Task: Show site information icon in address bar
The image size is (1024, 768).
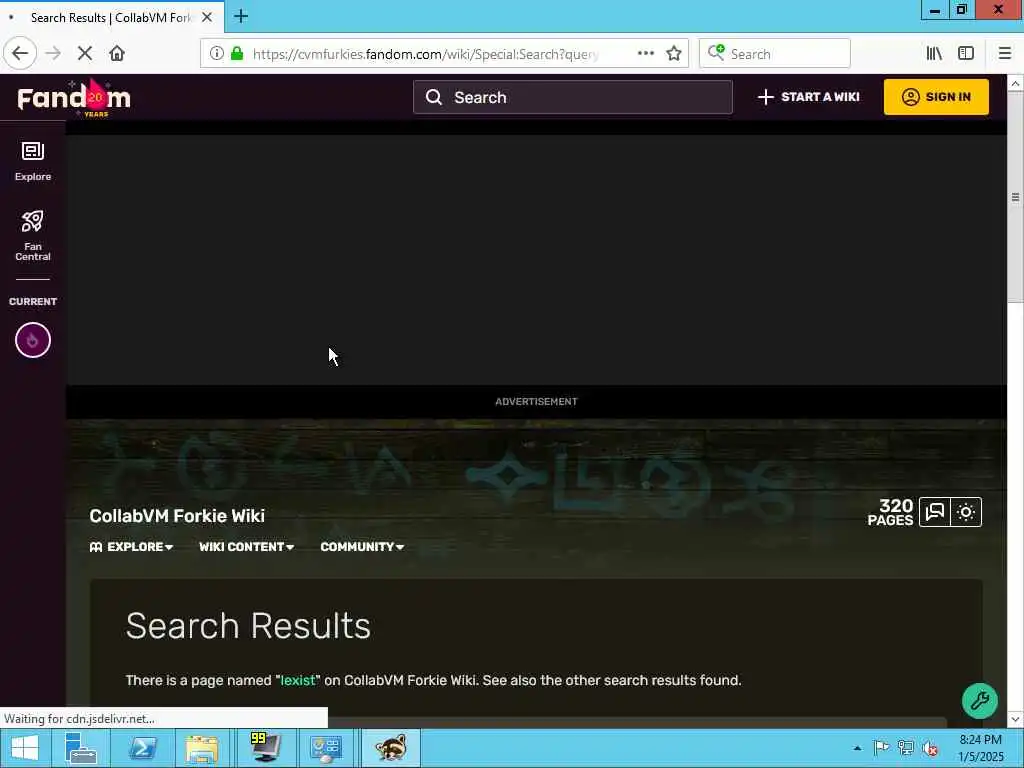Action: [x=217, y=54]
